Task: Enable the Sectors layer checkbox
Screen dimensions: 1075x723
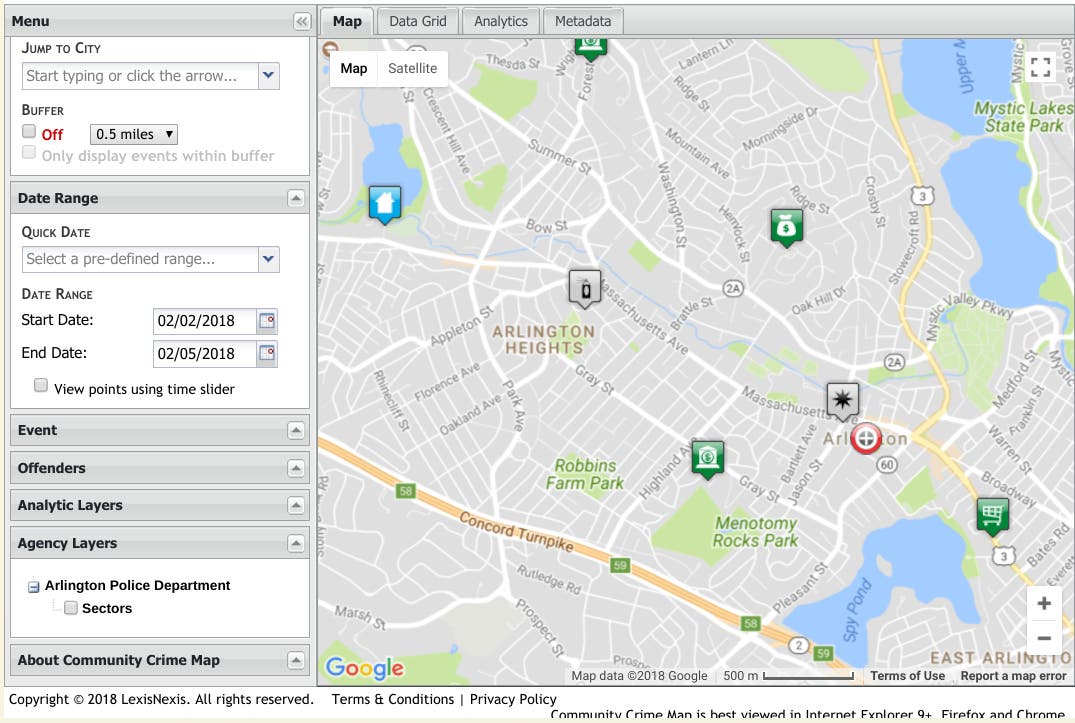Action: (71, 608)
